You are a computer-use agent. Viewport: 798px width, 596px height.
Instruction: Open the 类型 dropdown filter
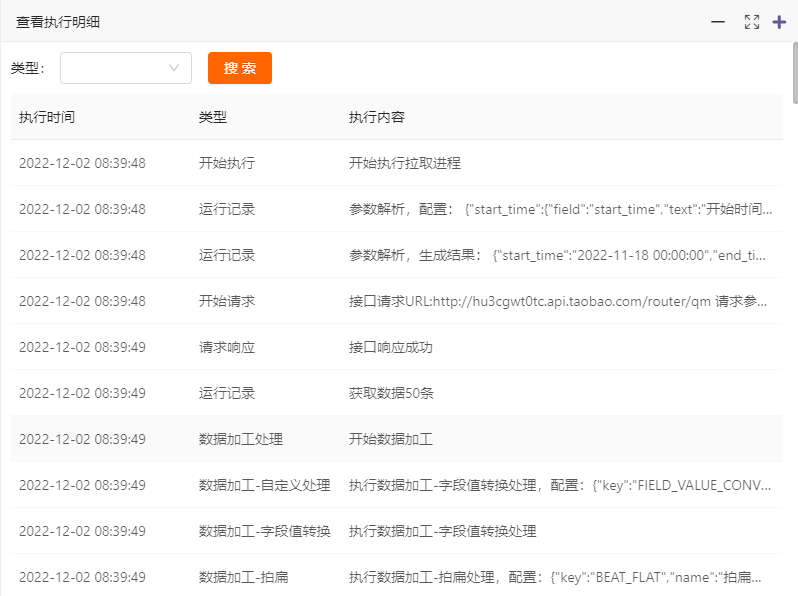pyautogui.click(x=126, y=68)
